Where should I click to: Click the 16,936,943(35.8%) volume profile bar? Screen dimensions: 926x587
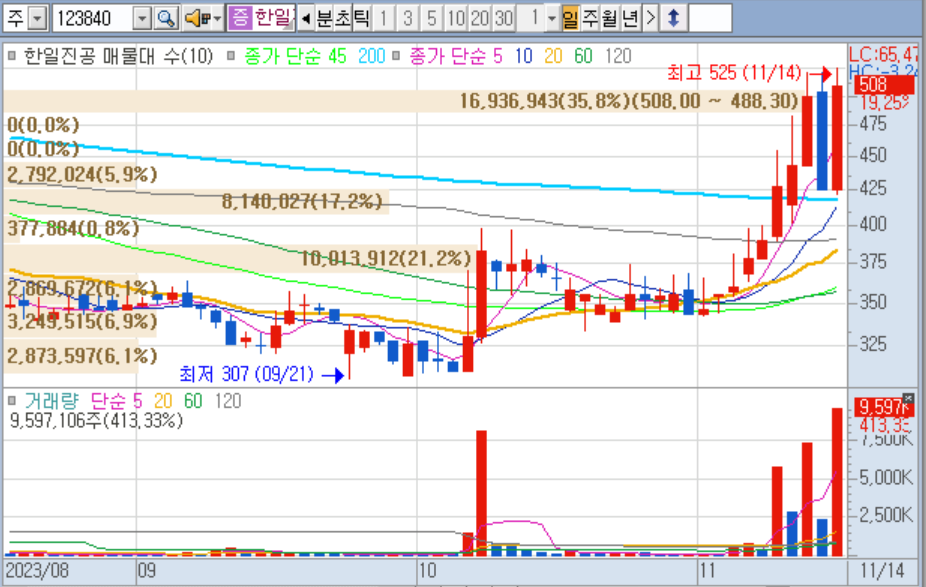pyautogui.click(x=402, y=101)
